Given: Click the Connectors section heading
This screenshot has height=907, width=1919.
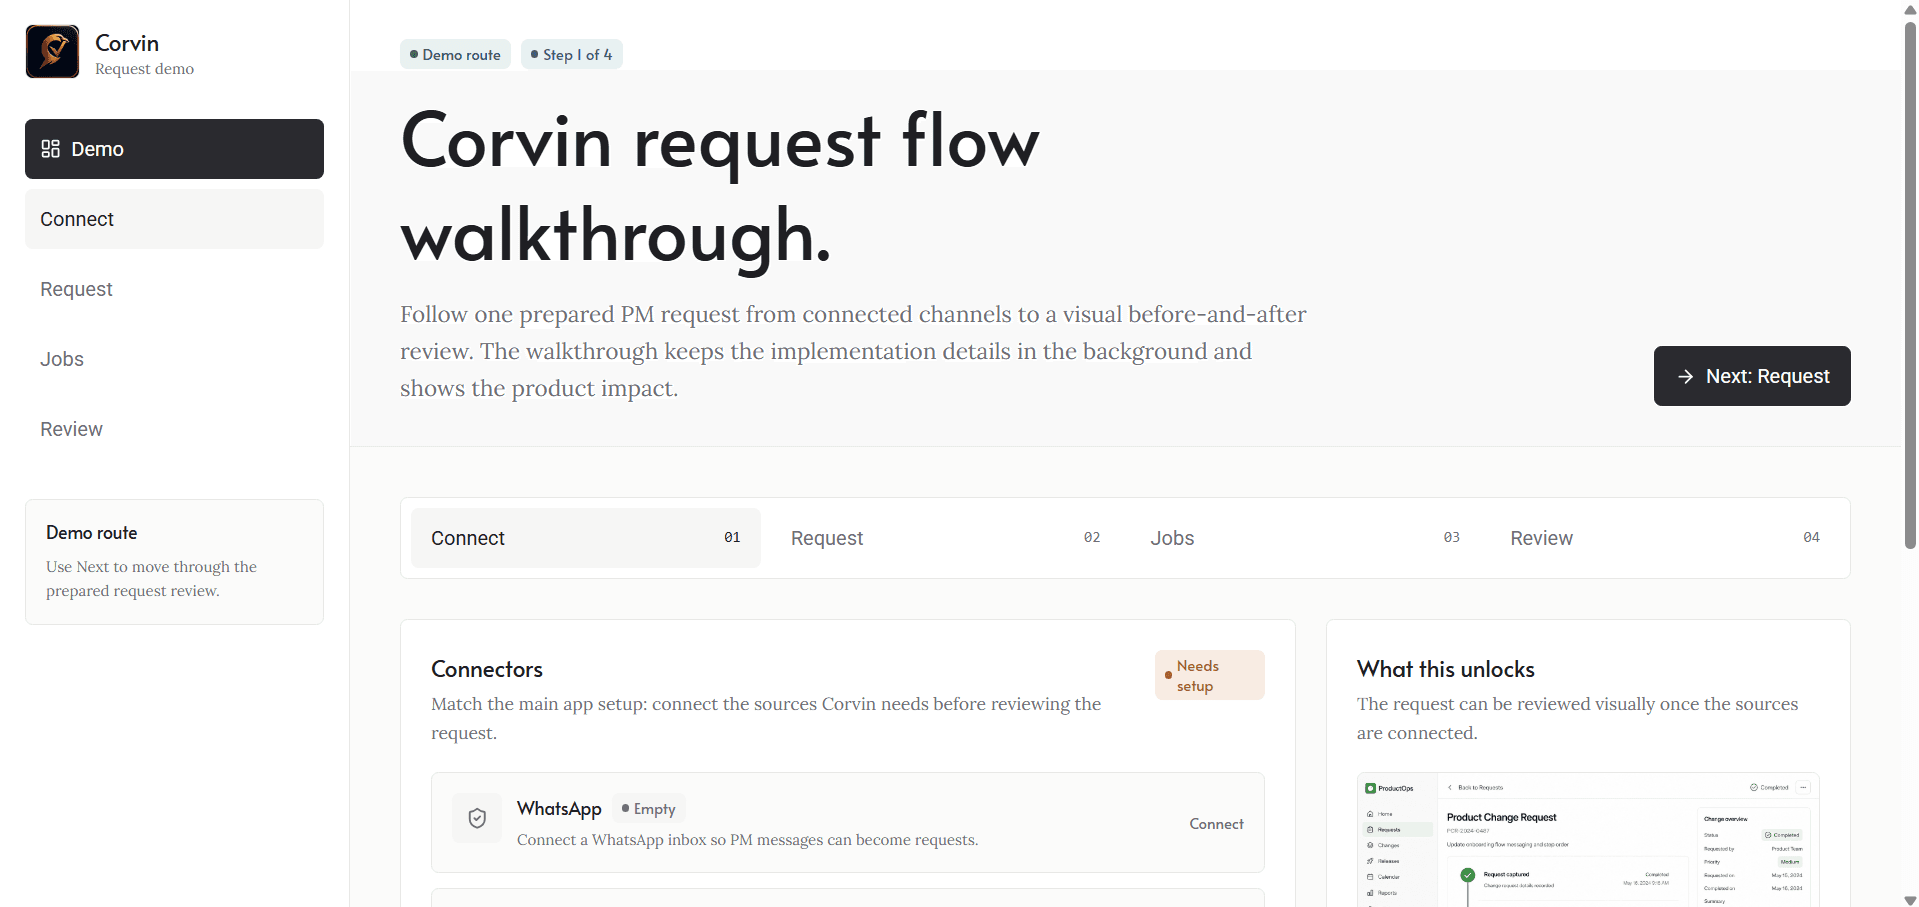Looking at the screenshot, I should coord(487,669).
